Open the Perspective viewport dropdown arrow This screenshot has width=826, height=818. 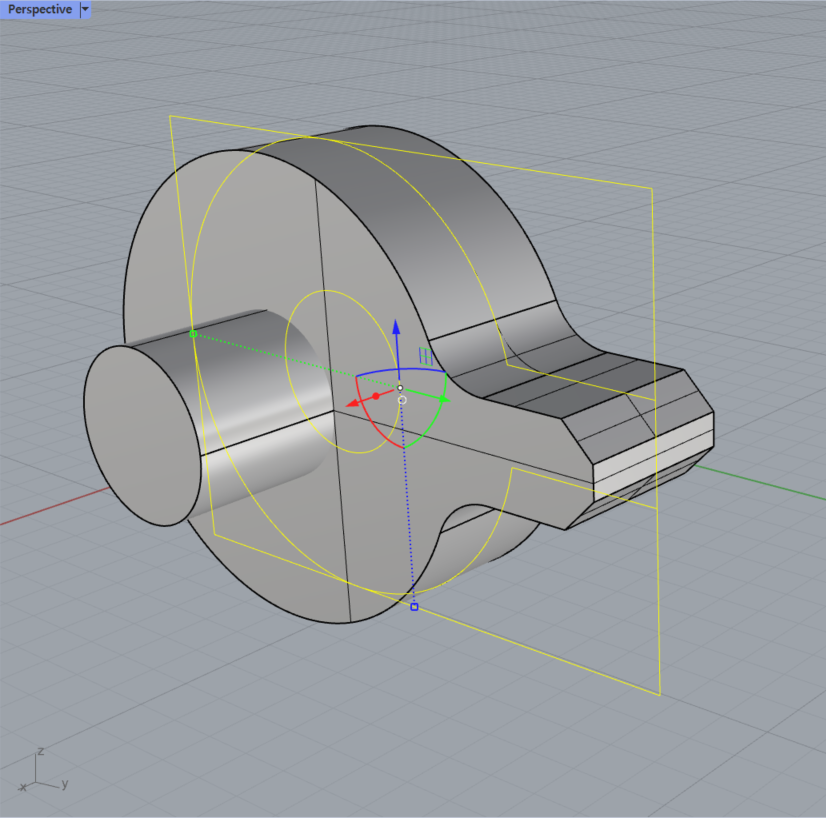point(85,9)
